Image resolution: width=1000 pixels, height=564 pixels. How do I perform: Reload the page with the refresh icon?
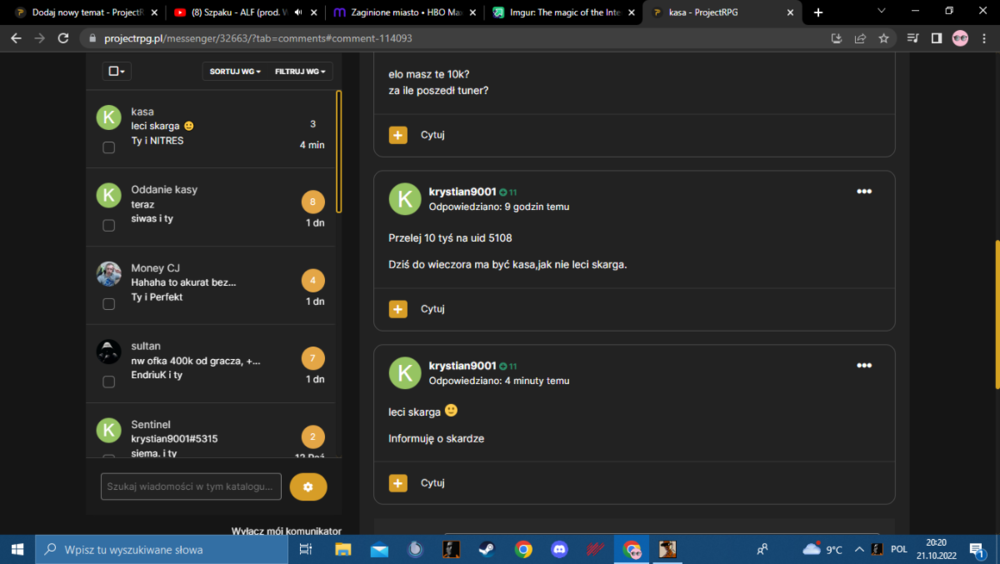[x=63, y=38]
